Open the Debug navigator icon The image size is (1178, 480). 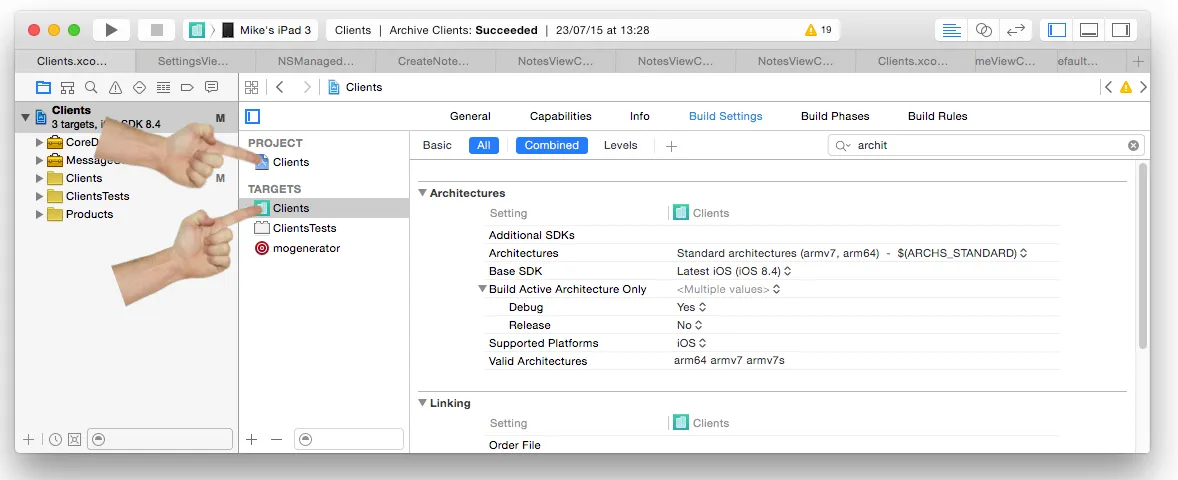click(163, 87)
